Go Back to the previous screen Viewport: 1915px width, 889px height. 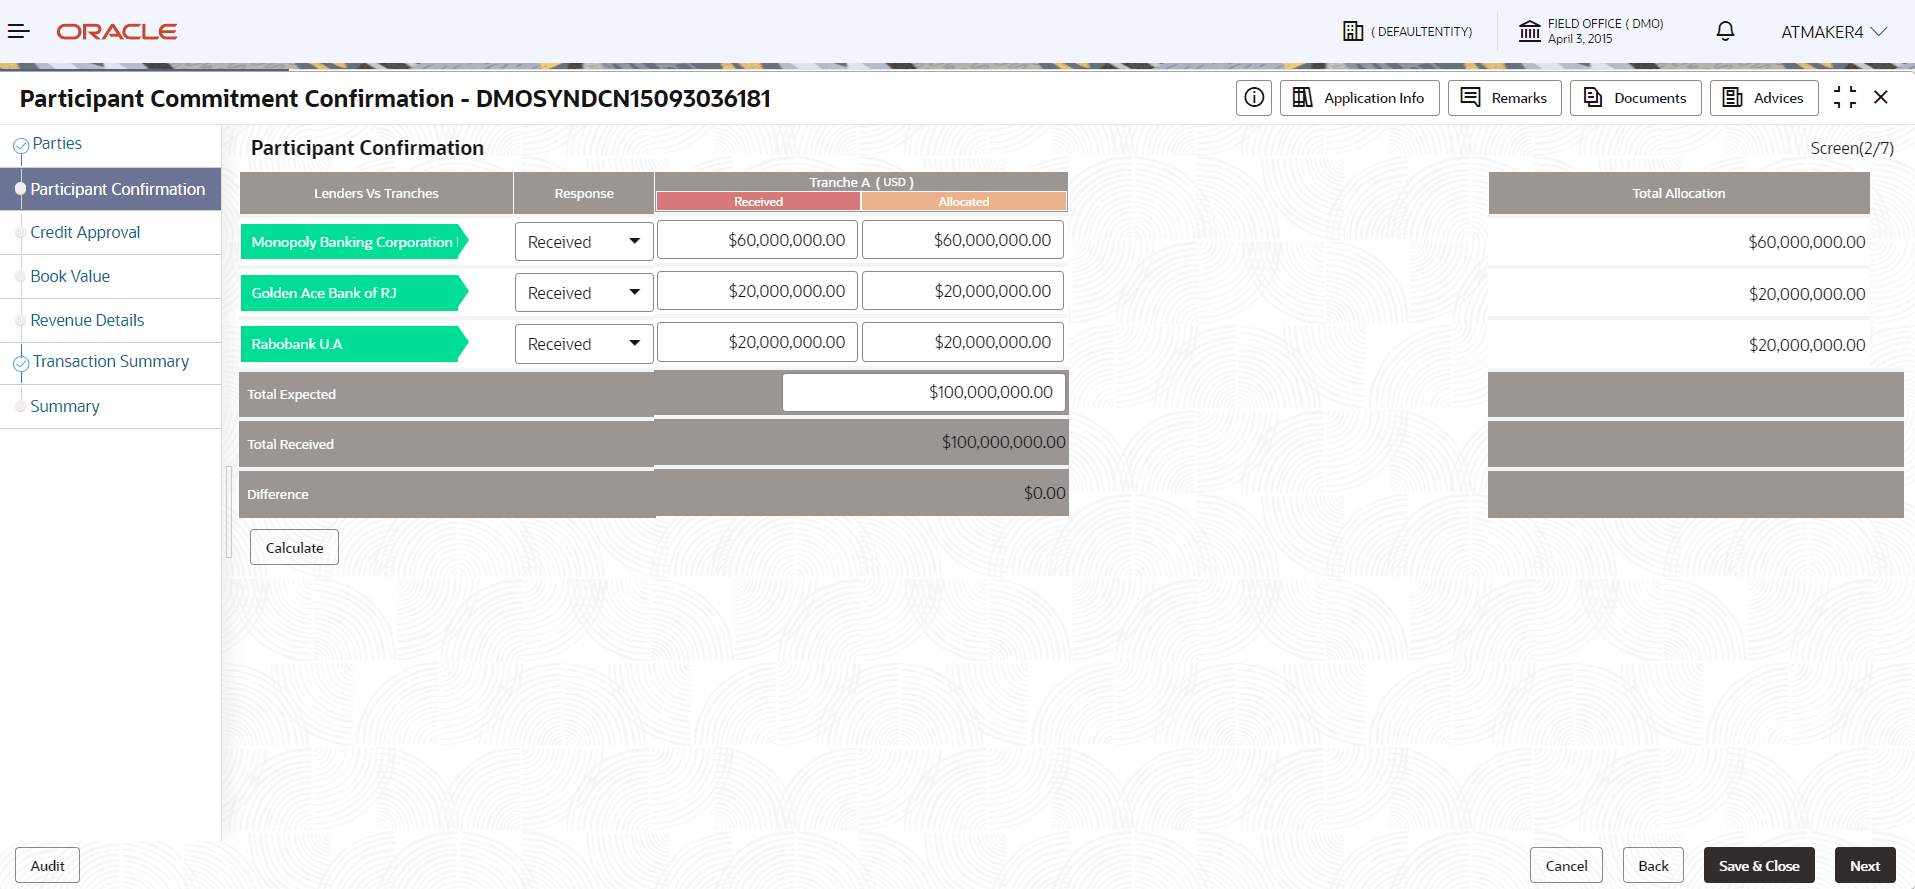1653,866
